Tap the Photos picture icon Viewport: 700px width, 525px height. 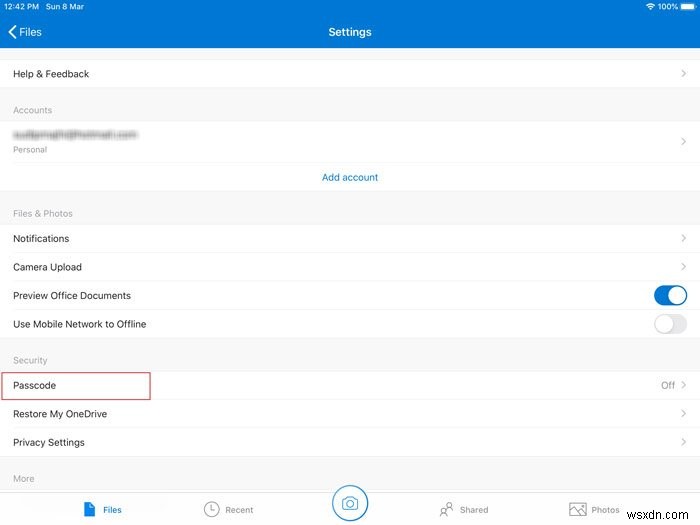click(578, 509)
